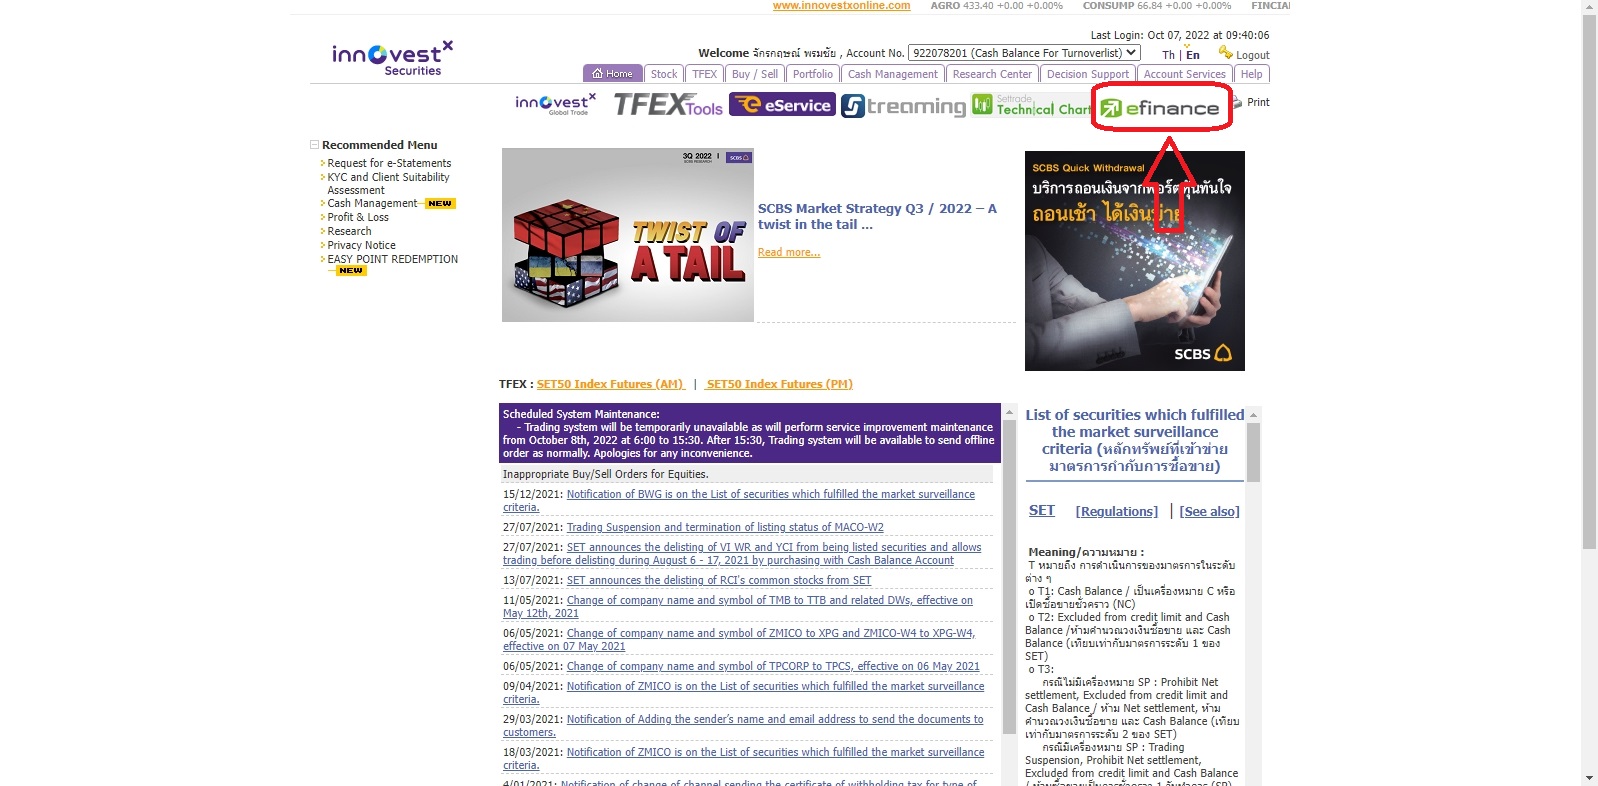This screenshot has width=1598, height=786.
Task: Open the Research Center tab
Action: (992, 74)
